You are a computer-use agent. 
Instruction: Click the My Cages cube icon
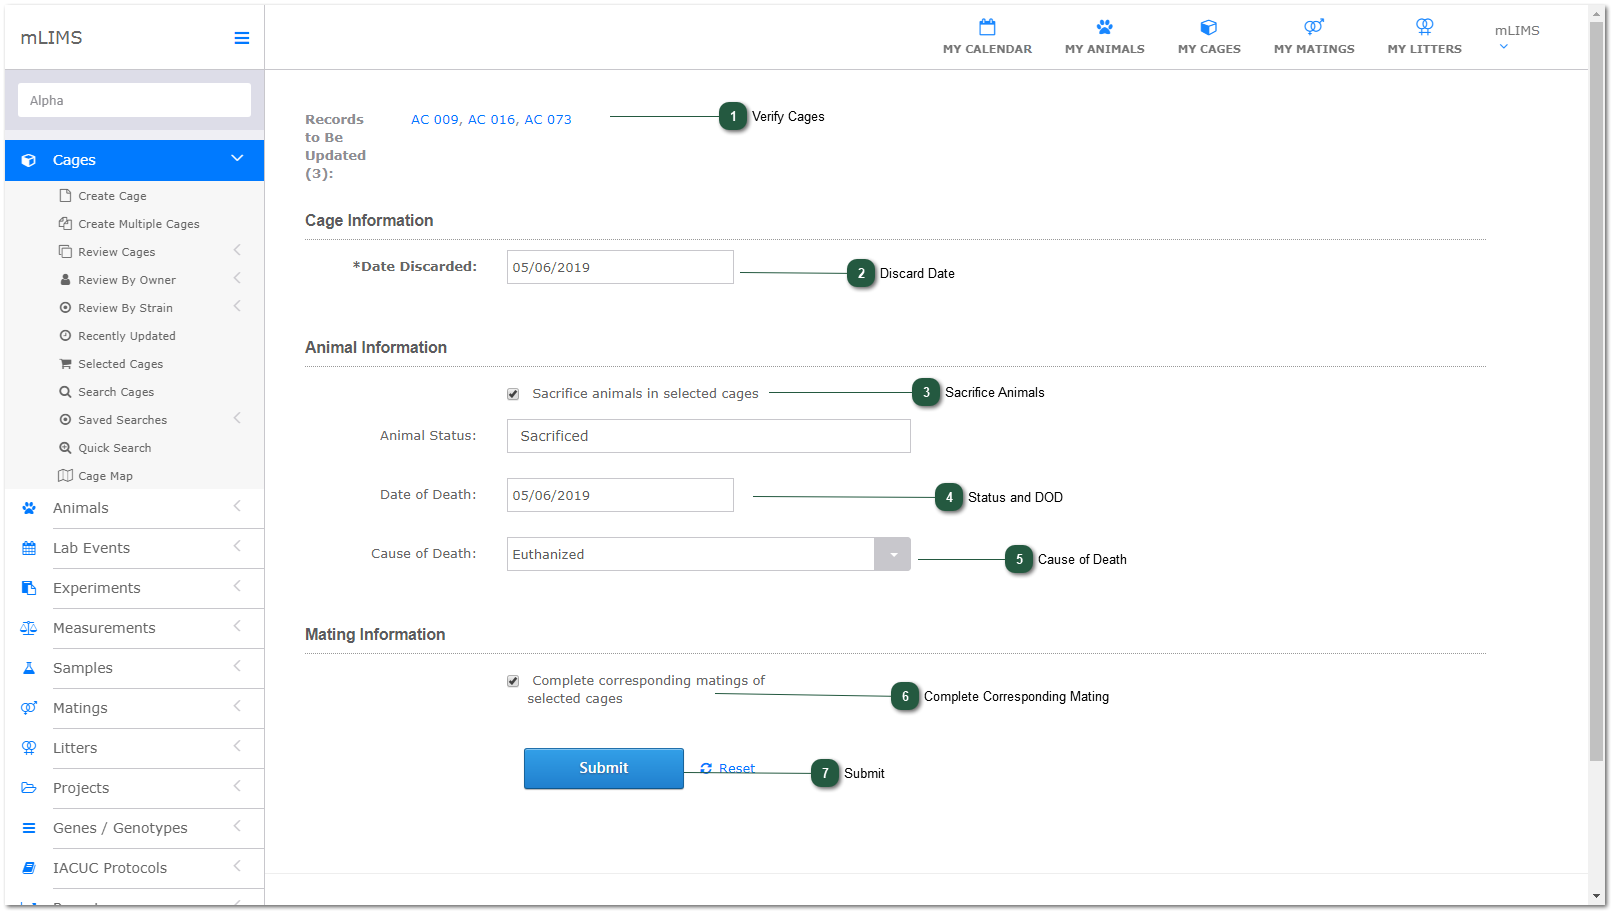coord(1209,27)
